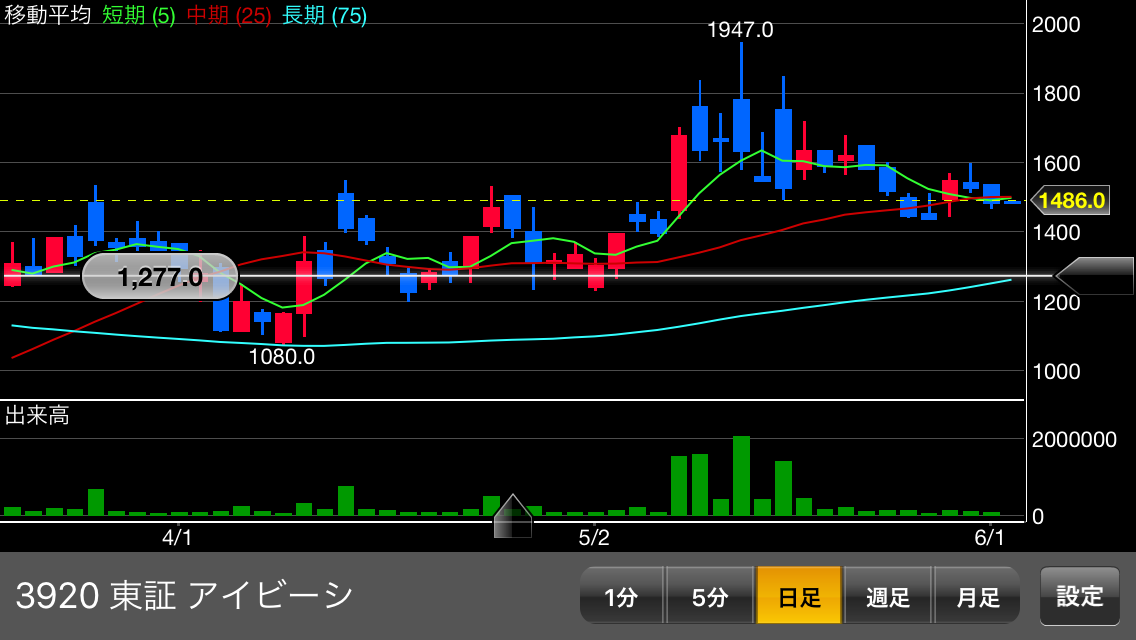
Task: Click the 1947.0 high price marker
Action: pos(740,30)
